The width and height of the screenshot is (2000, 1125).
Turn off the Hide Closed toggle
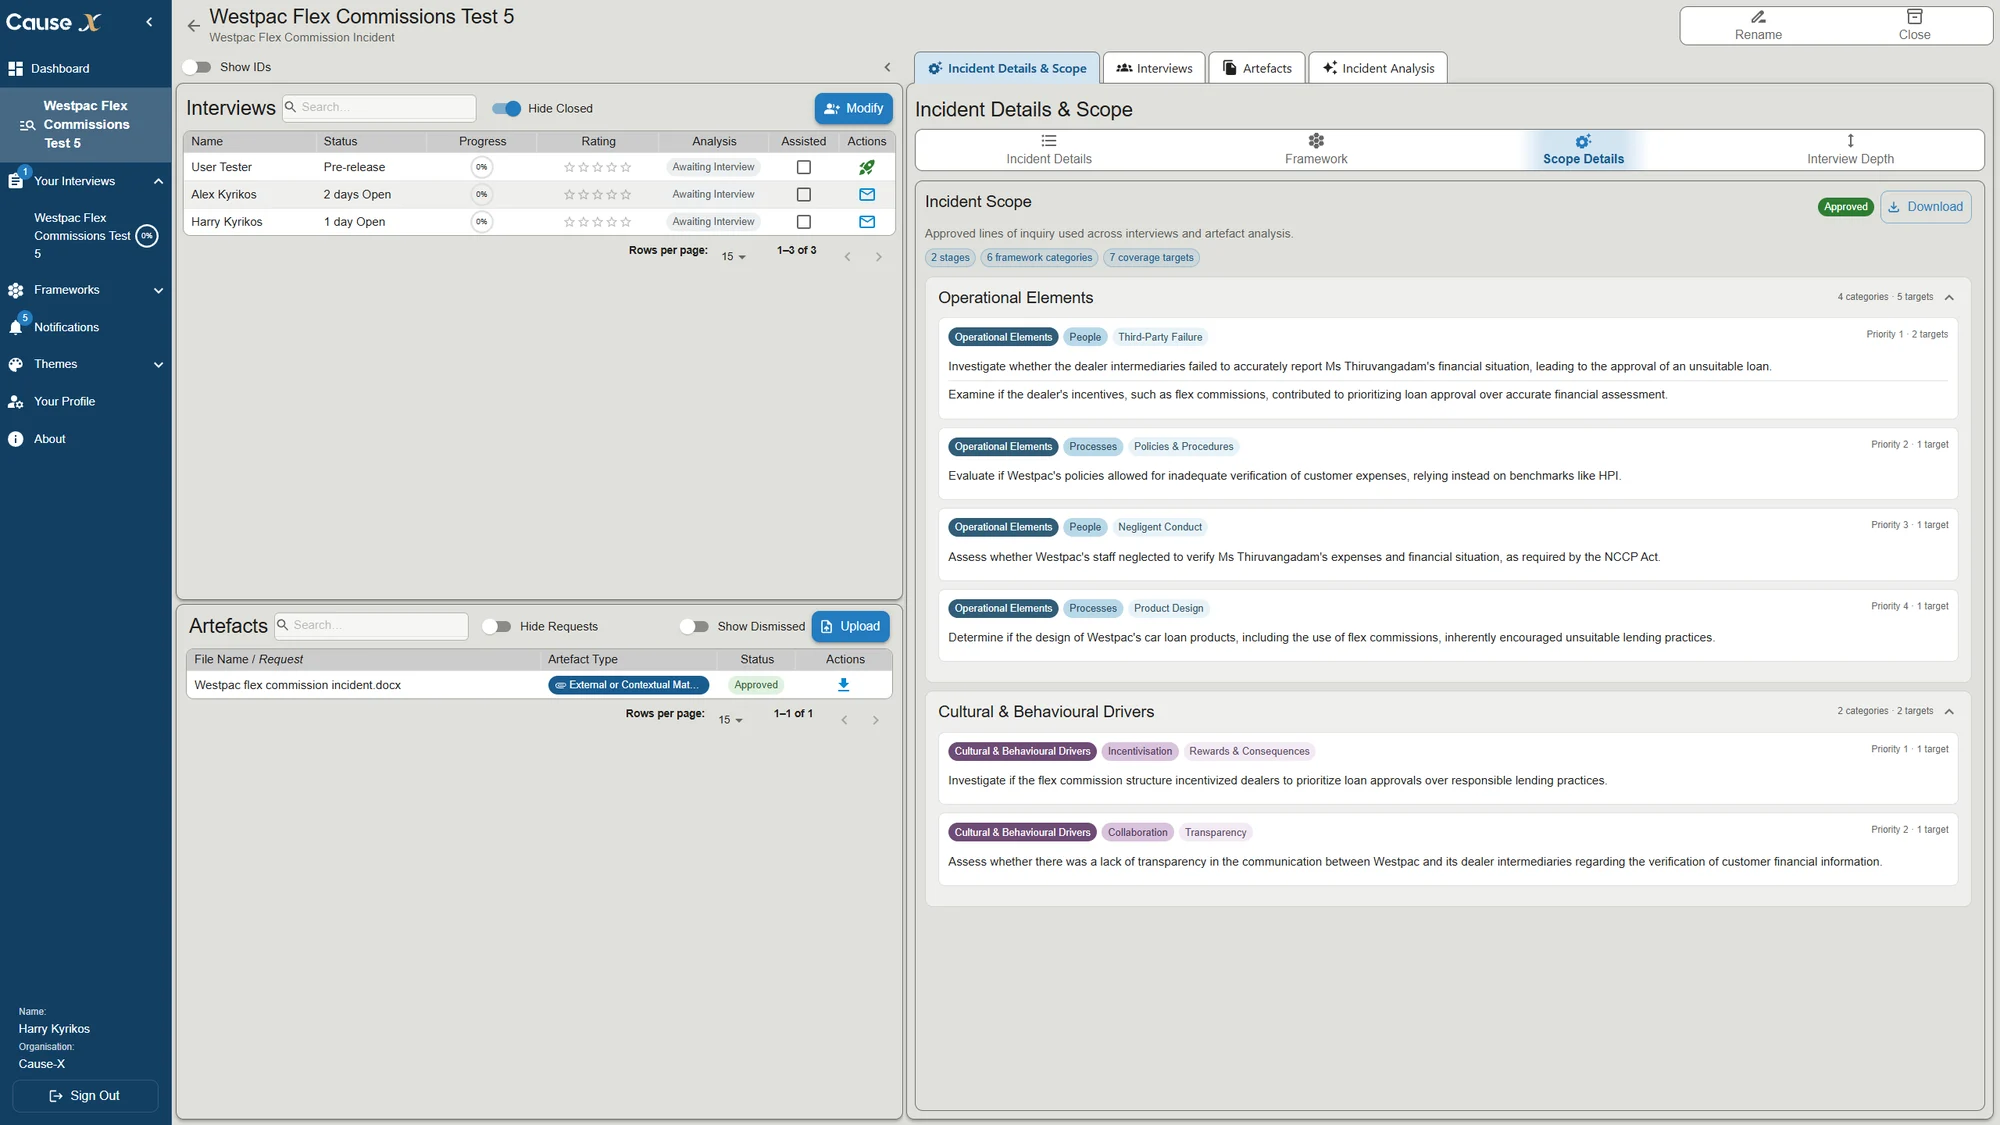[x=507, y=108]
